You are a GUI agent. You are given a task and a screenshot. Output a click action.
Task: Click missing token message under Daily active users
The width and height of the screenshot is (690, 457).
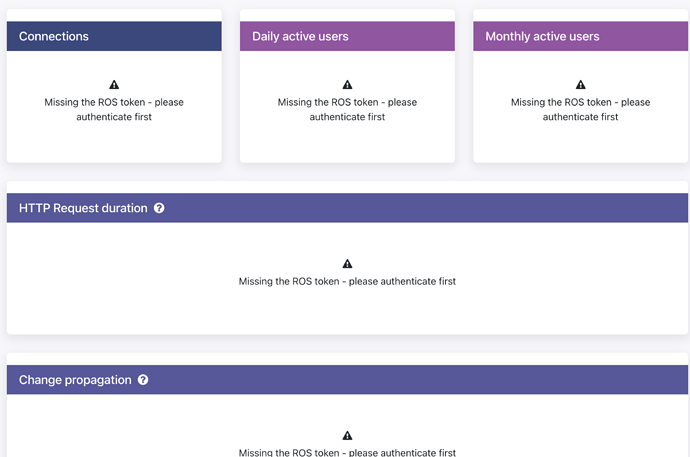[x=347, y=109]
